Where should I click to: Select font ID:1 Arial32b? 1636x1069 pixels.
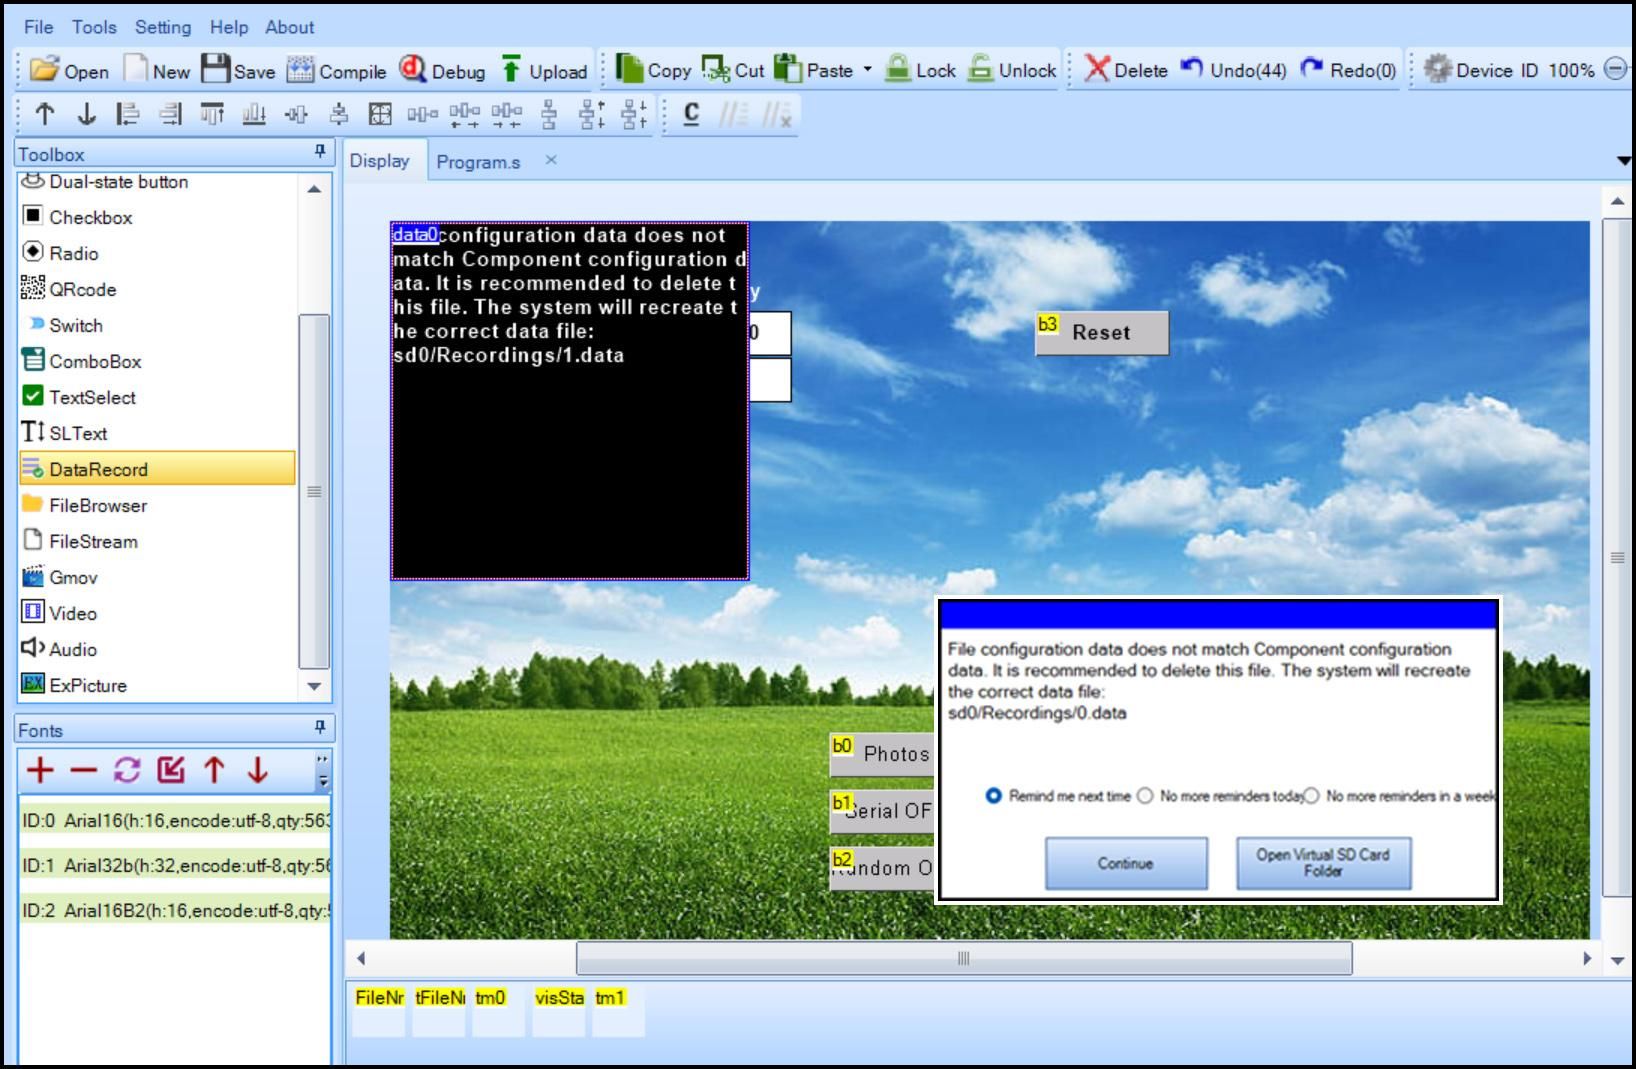[175, 865]
